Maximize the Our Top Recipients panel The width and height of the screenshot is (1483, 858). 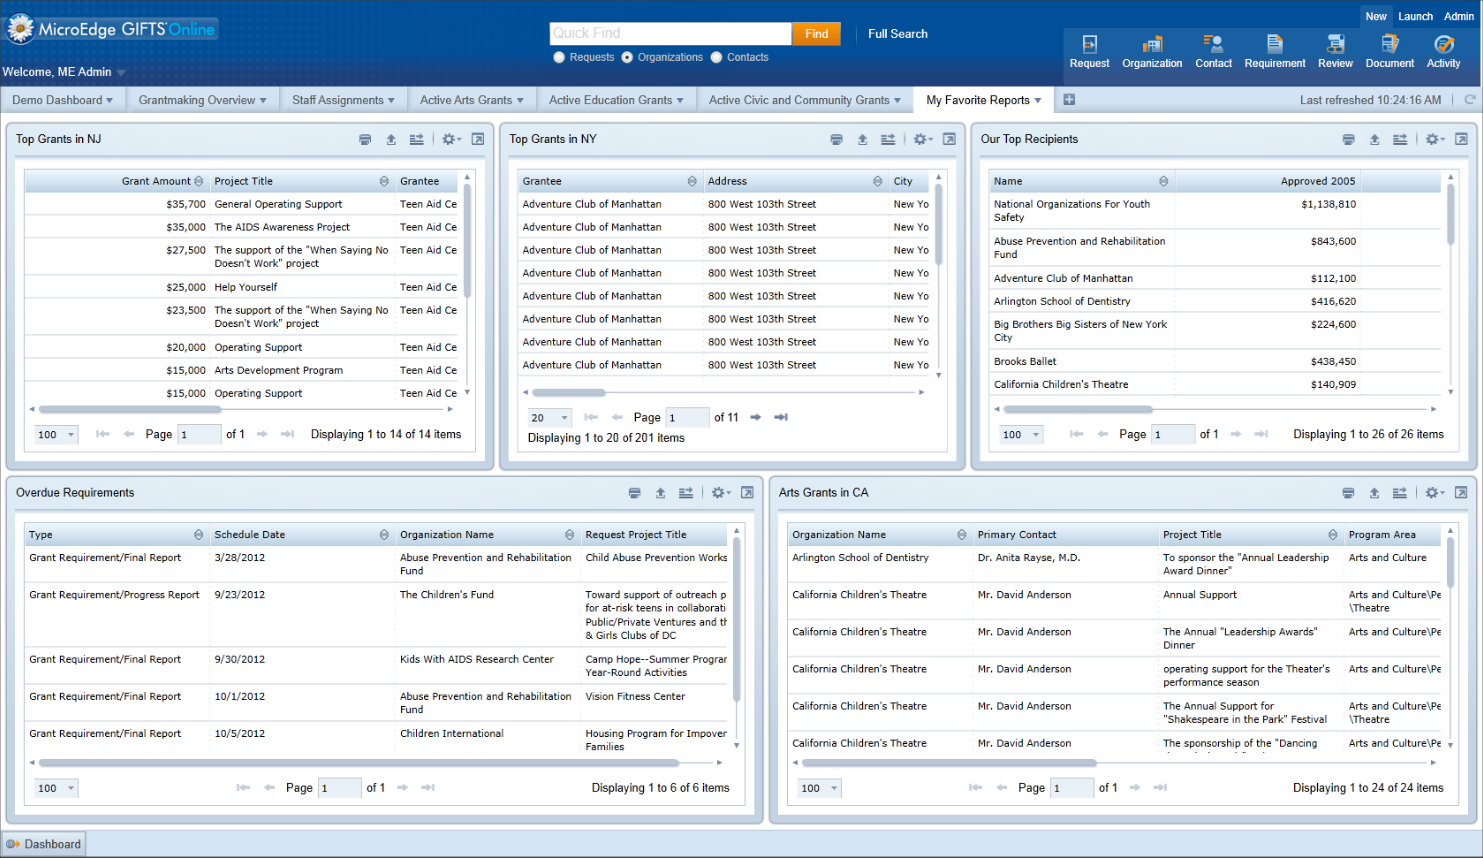[x=1461, y=140]
